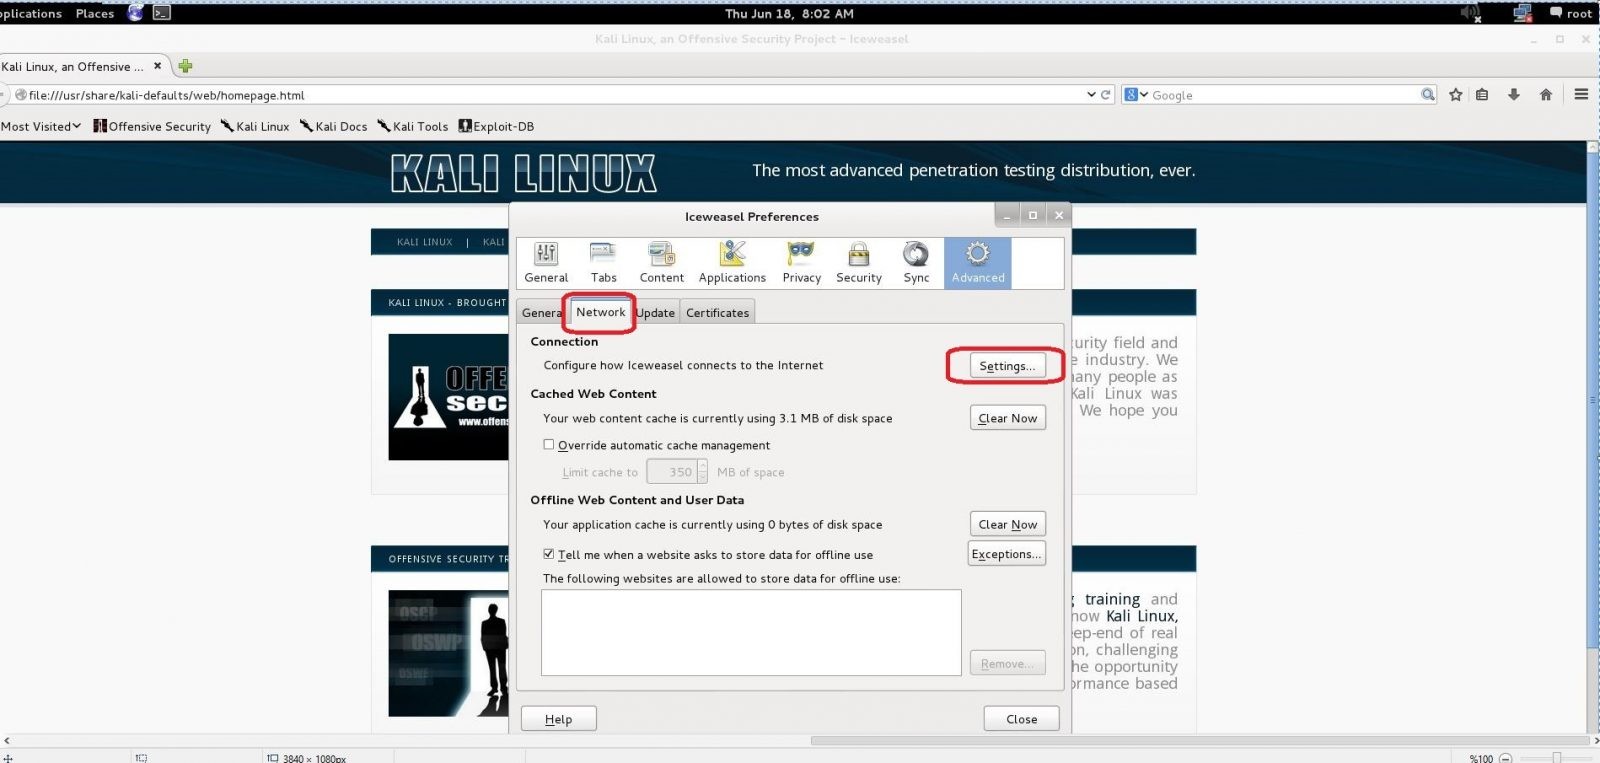The height and width of the screenshot is (763, 1600).
Task: Click the clock in top panel
Action: tap(789, 13)
